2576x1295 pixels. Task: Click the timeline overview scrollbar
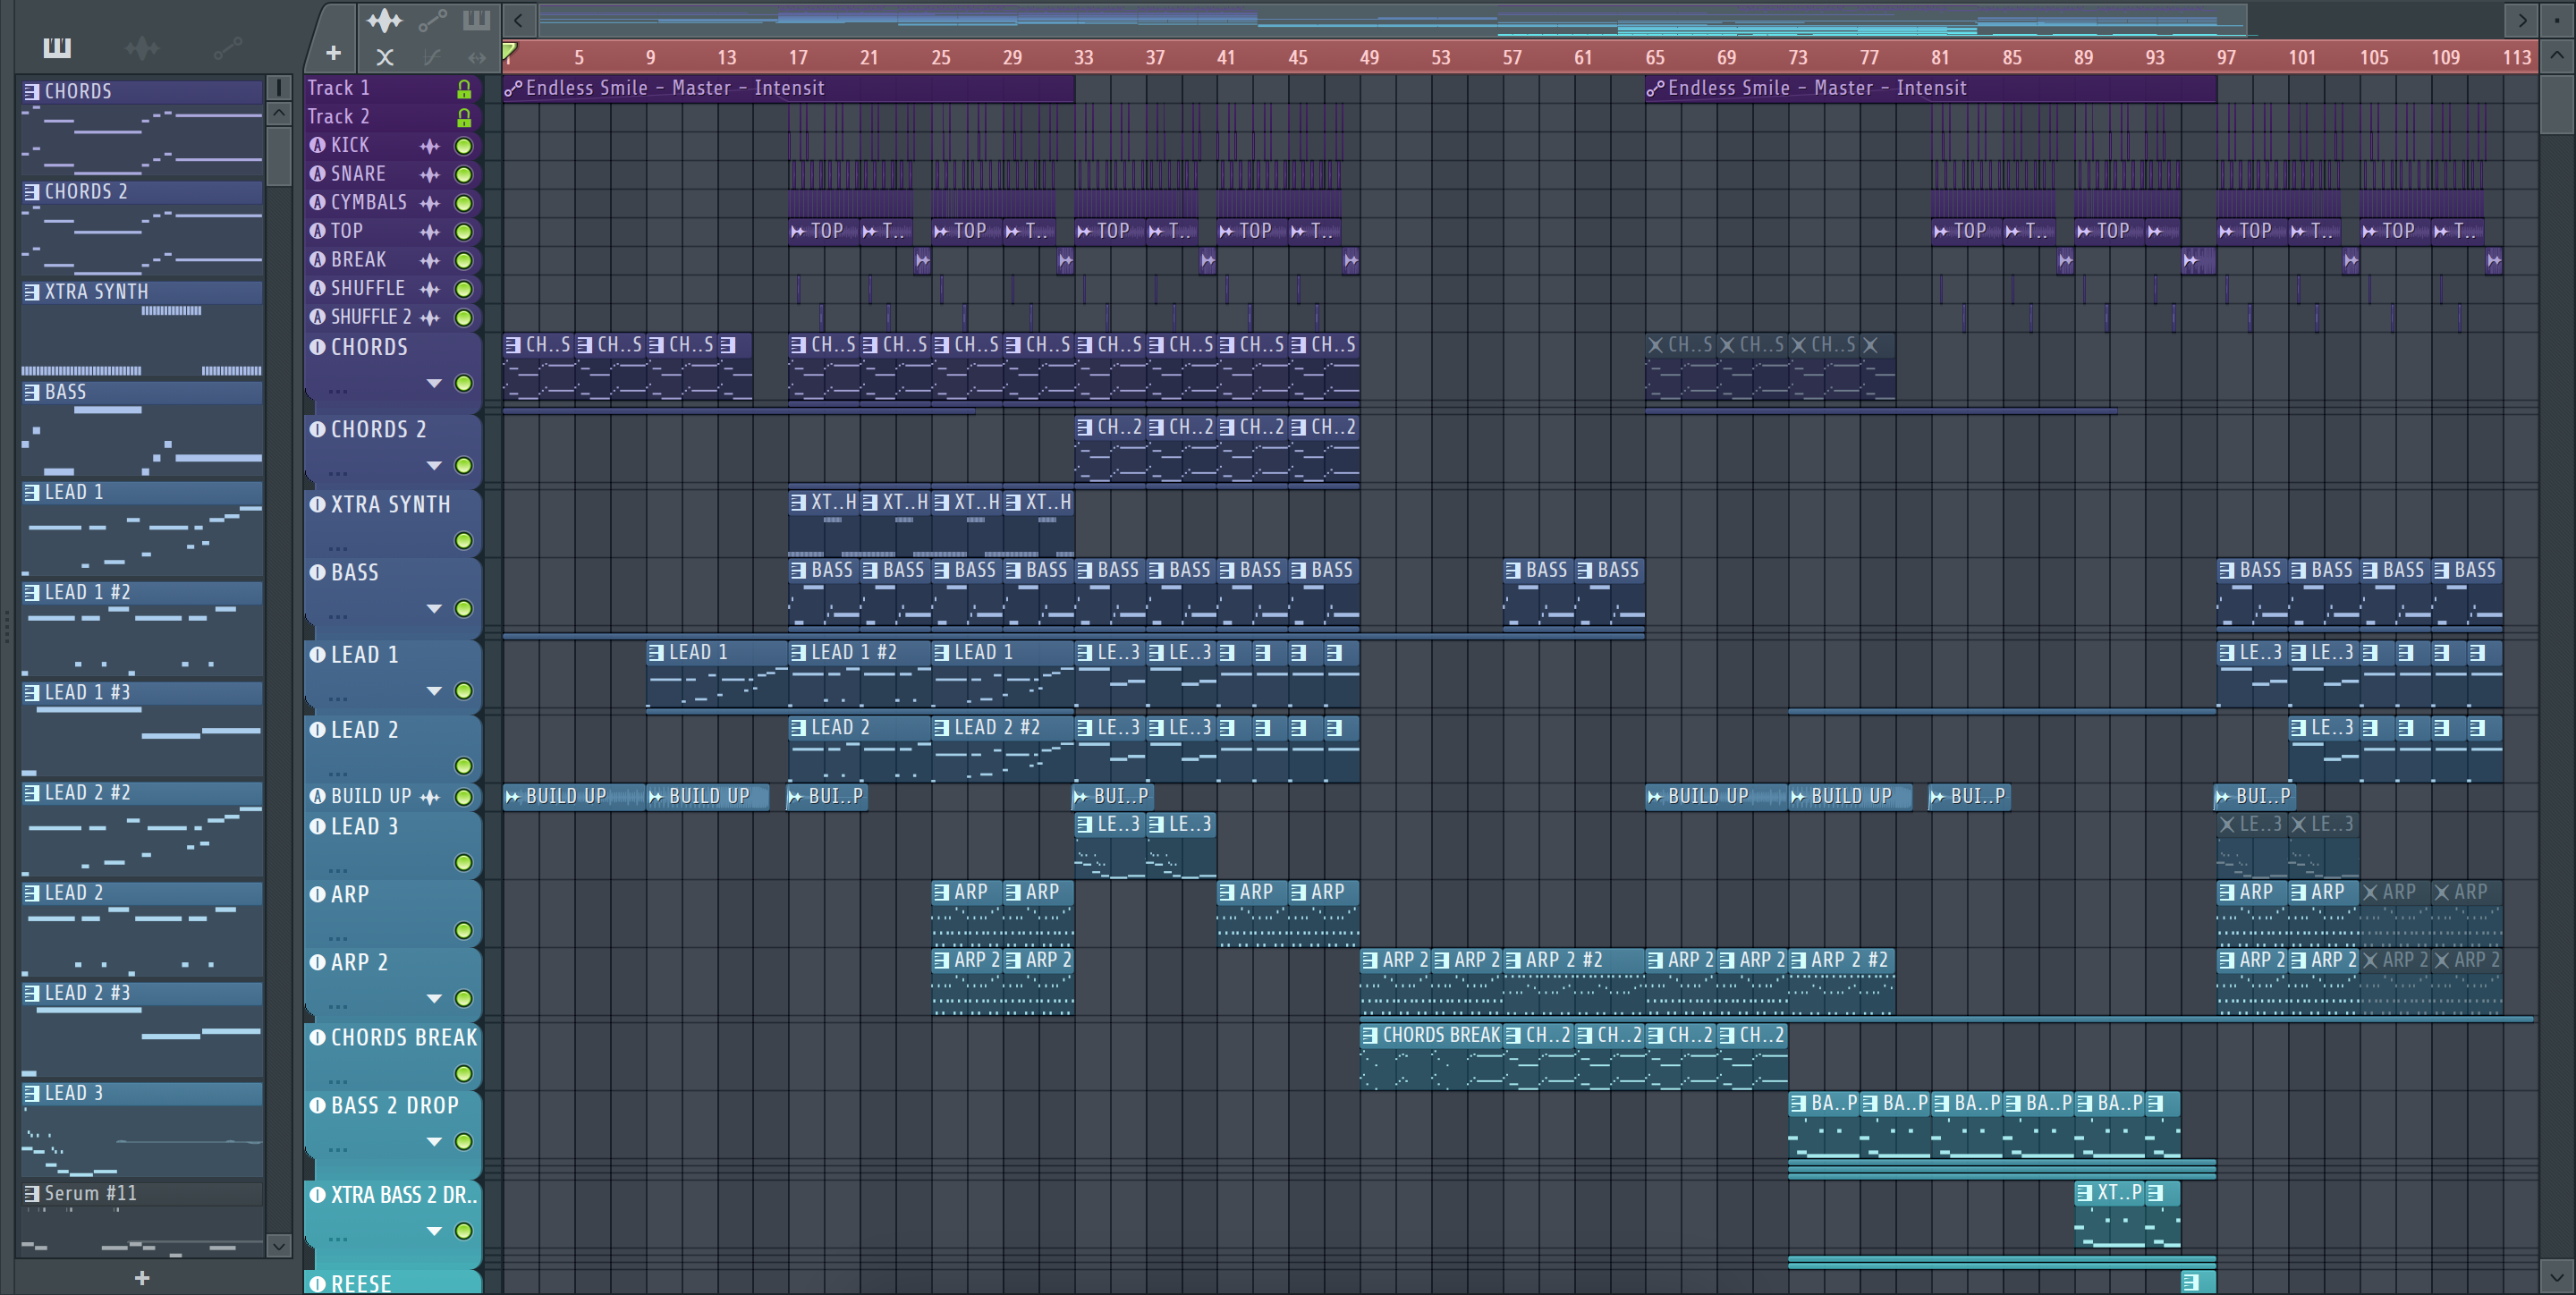[x=1392, y=19]
